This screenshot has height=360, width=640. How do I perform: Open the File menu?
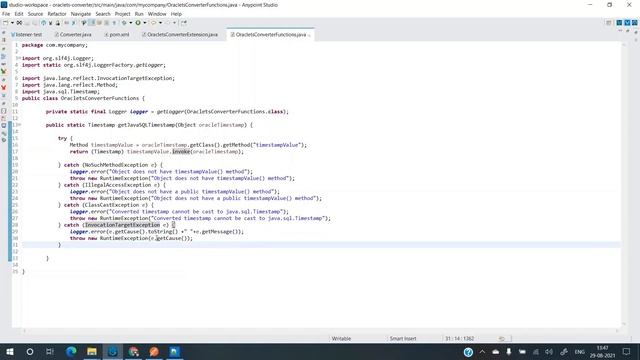(6, 14)
